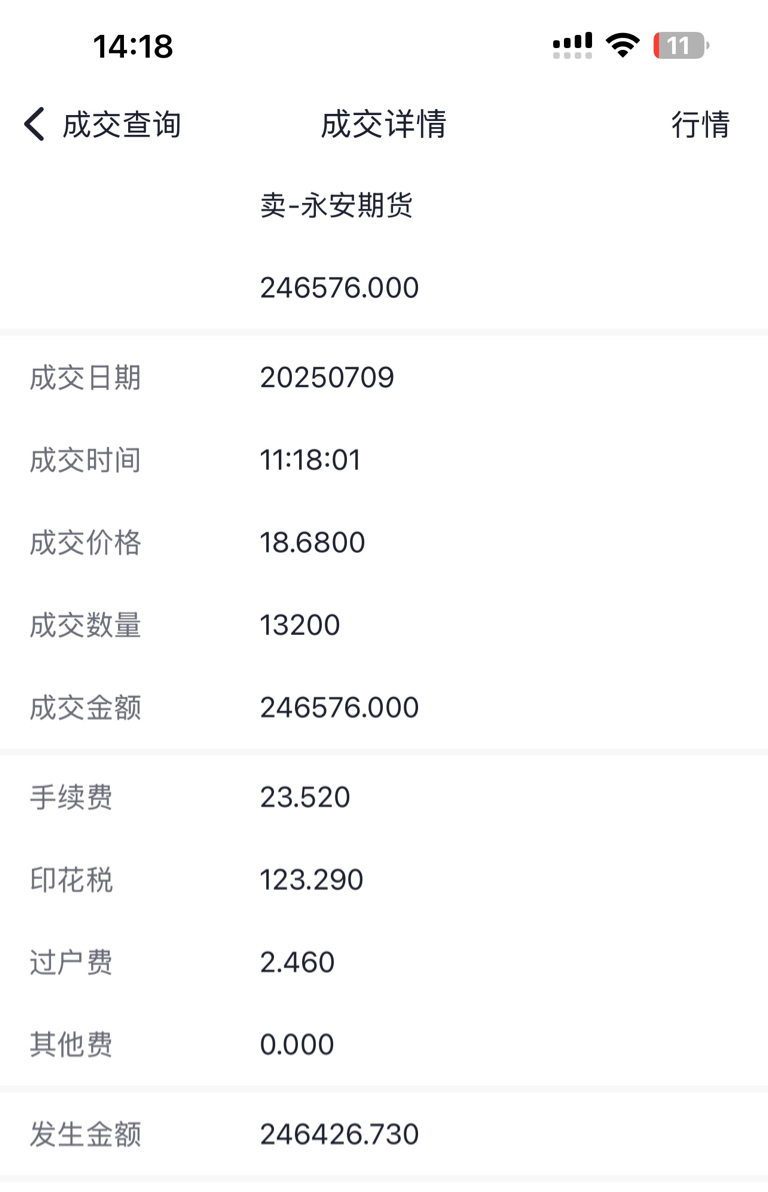Select the header amount 246576.000

coord(339,287)
